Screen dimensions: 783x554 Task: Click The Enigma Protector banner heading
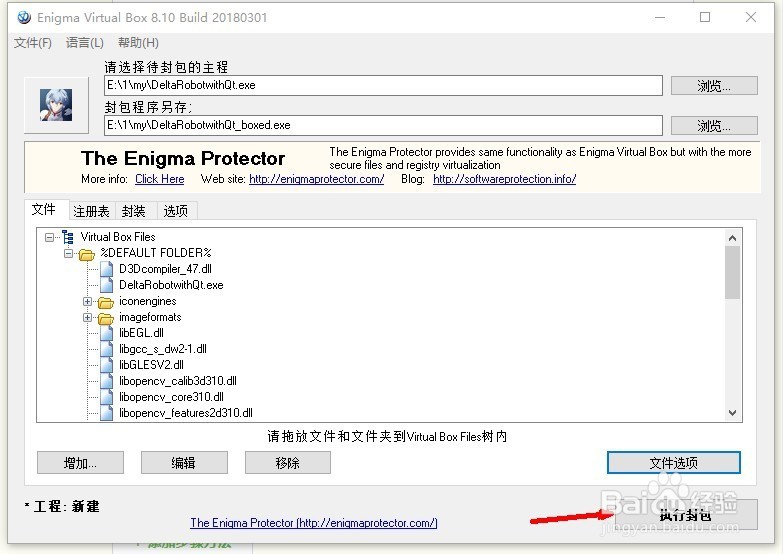183,158
